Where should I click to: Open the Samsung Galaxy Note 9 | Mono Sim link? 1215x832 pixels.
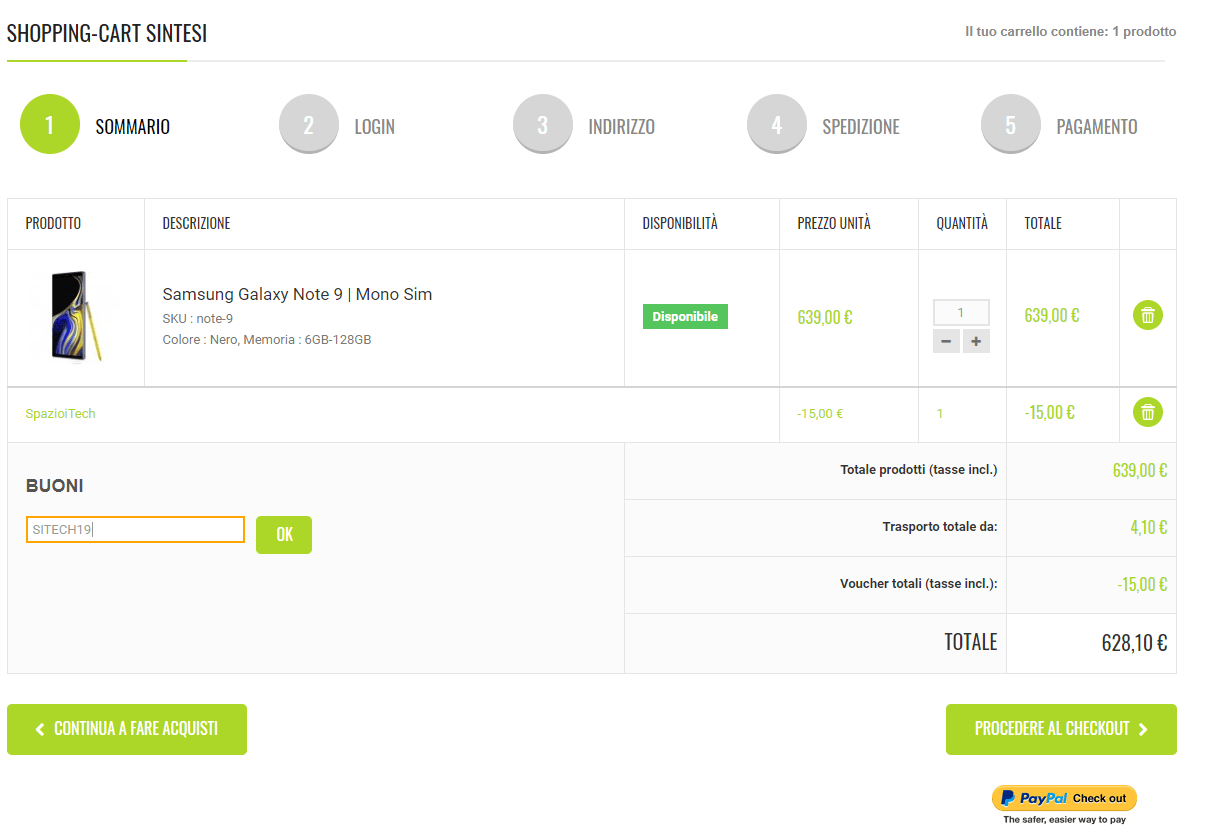(x=297, y=294)
